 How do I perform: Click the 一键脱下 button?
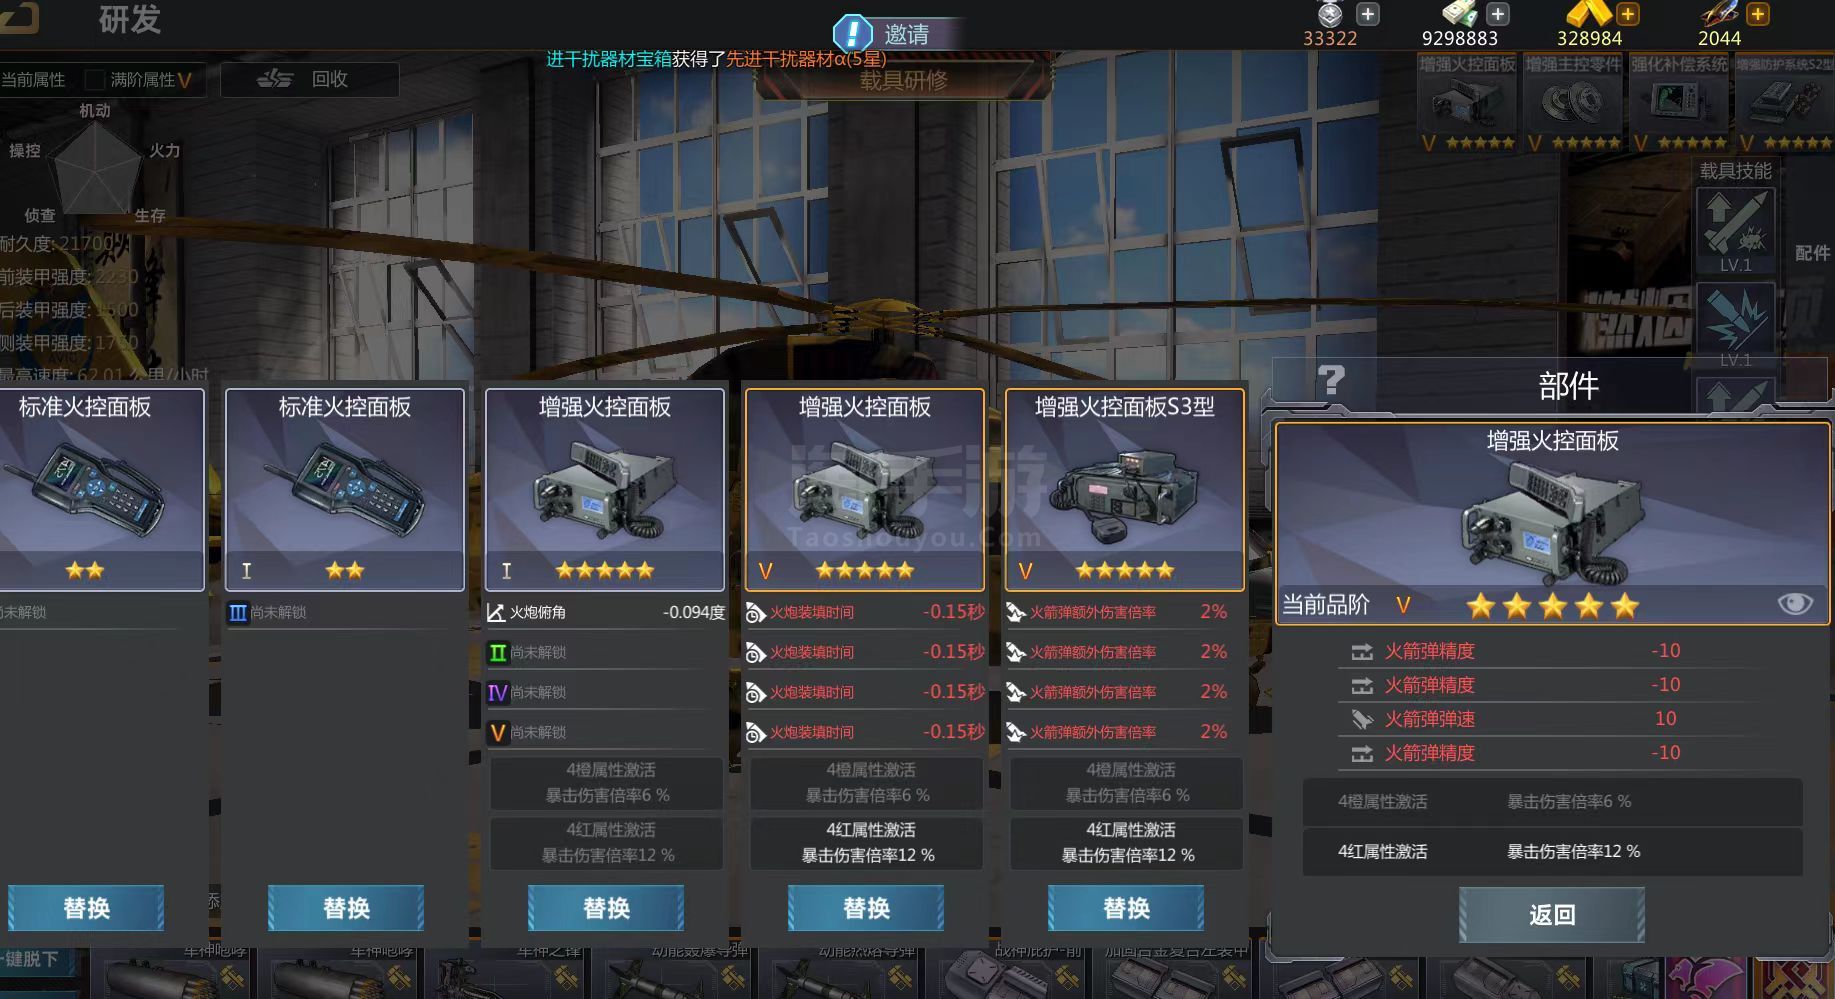[x=30, y=959]
